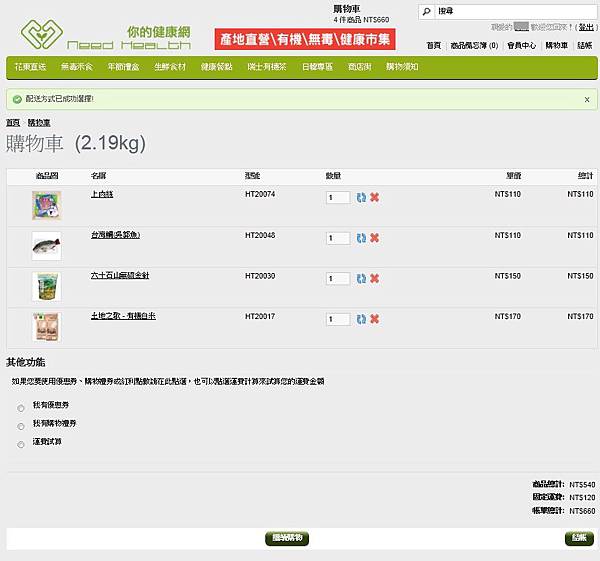Image resolution: width=600 pixels, height=561 pixels.
Task: Open the 年節禮盒 navigation category
Action: (123, 67)
